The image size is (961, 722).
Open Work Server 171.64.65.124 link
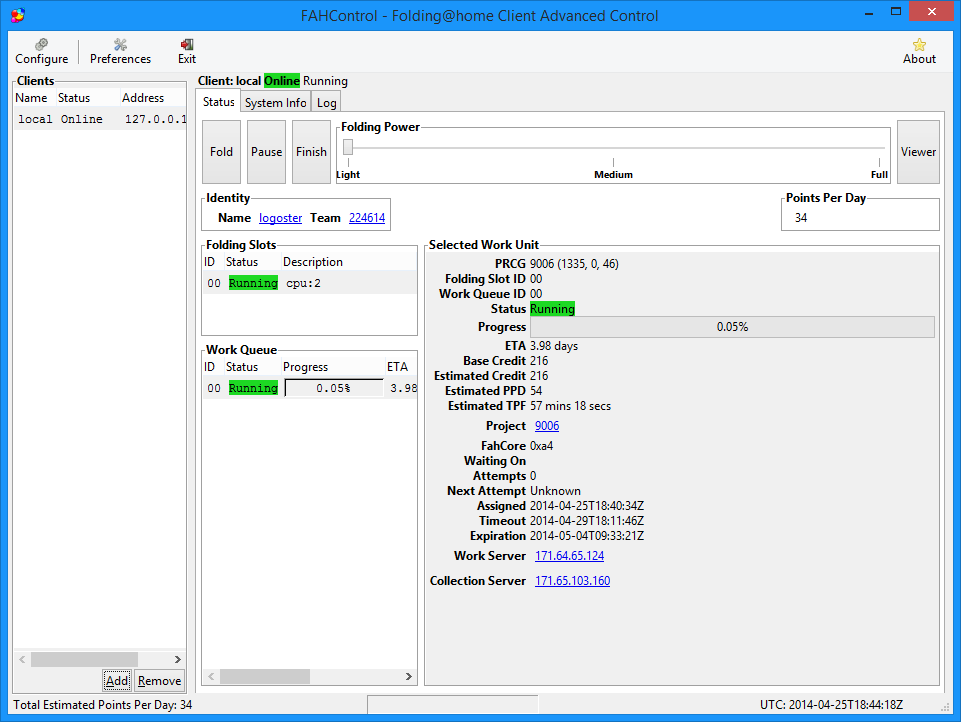tap(569, 556)
